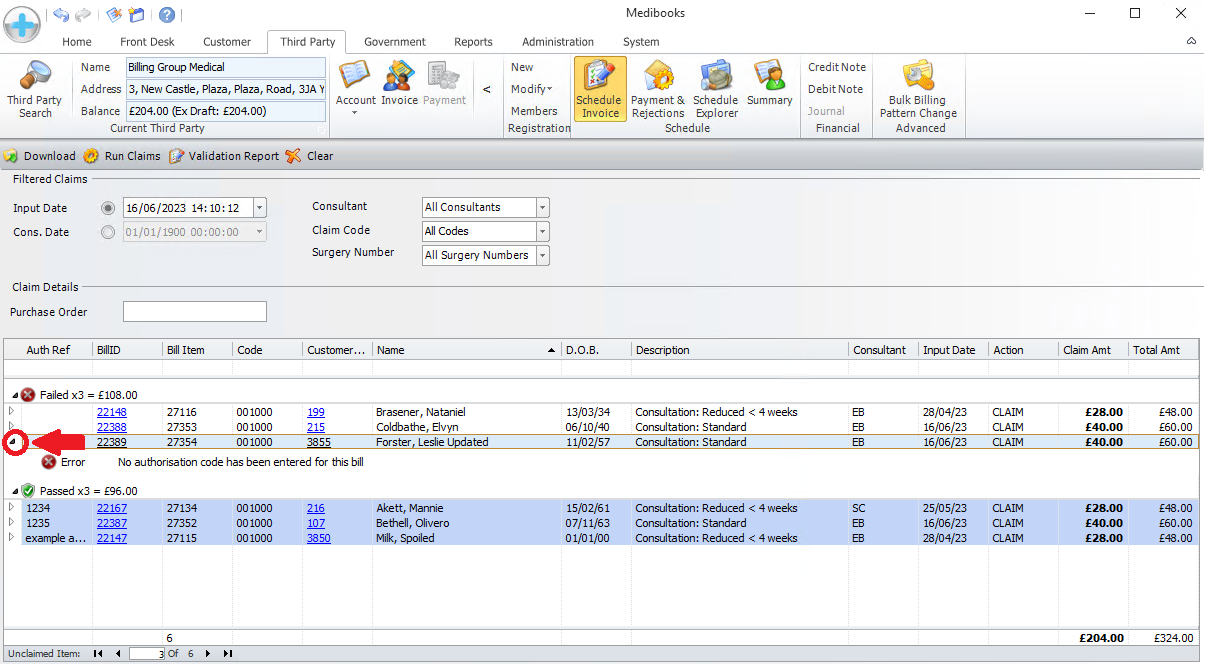Open Payment & Rejections
Image resolution: width=1205 pixels, height=664 pixels.
click(x=658, y=89)
